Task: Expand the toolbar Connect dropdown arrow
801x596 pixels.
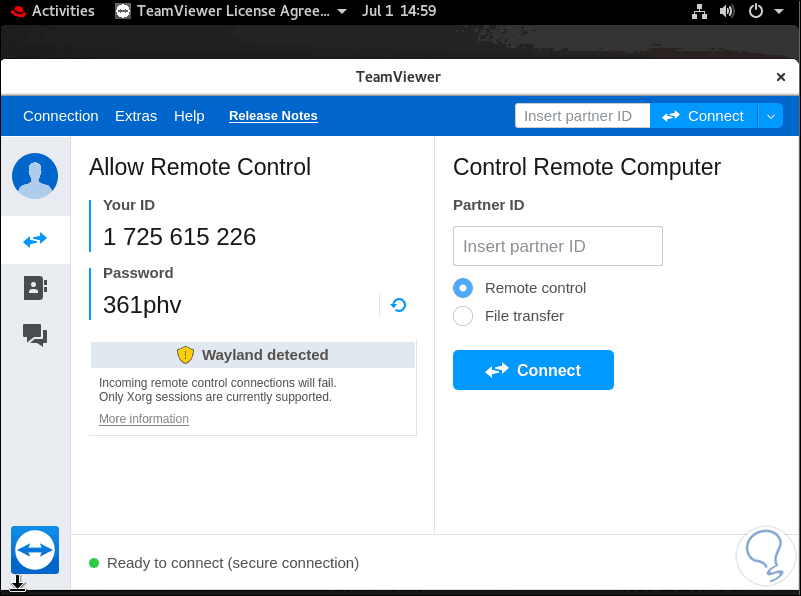Action: pos(770,116)
